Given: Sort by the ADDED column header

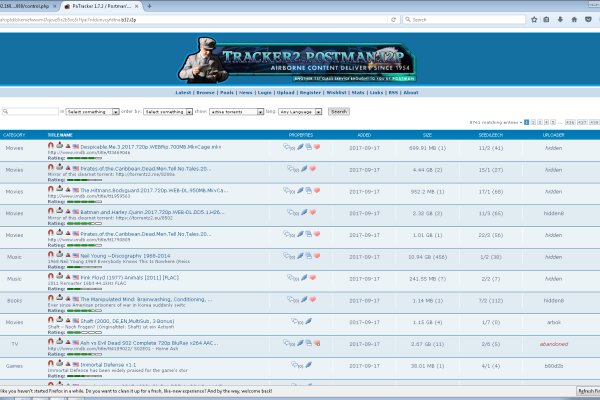Looking at the screenshot, I should [364, 135].
